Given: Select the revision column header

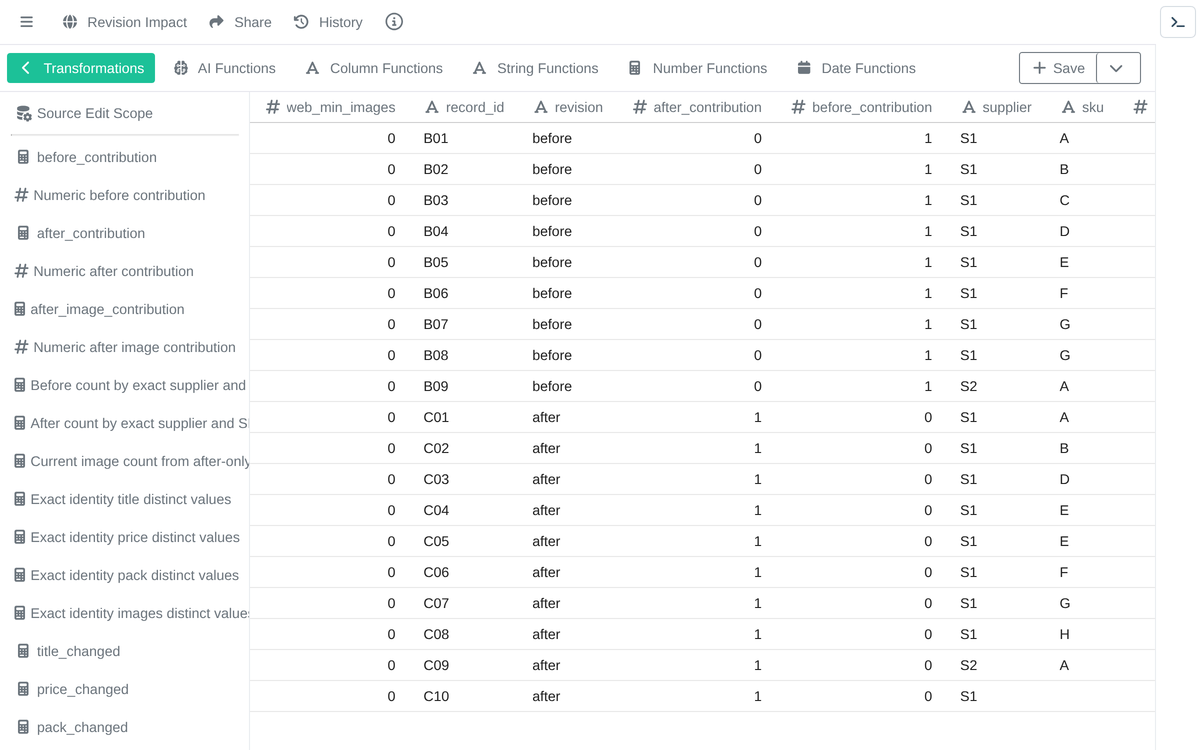Looking at the screenshot, I should click(x=568, y=107).
